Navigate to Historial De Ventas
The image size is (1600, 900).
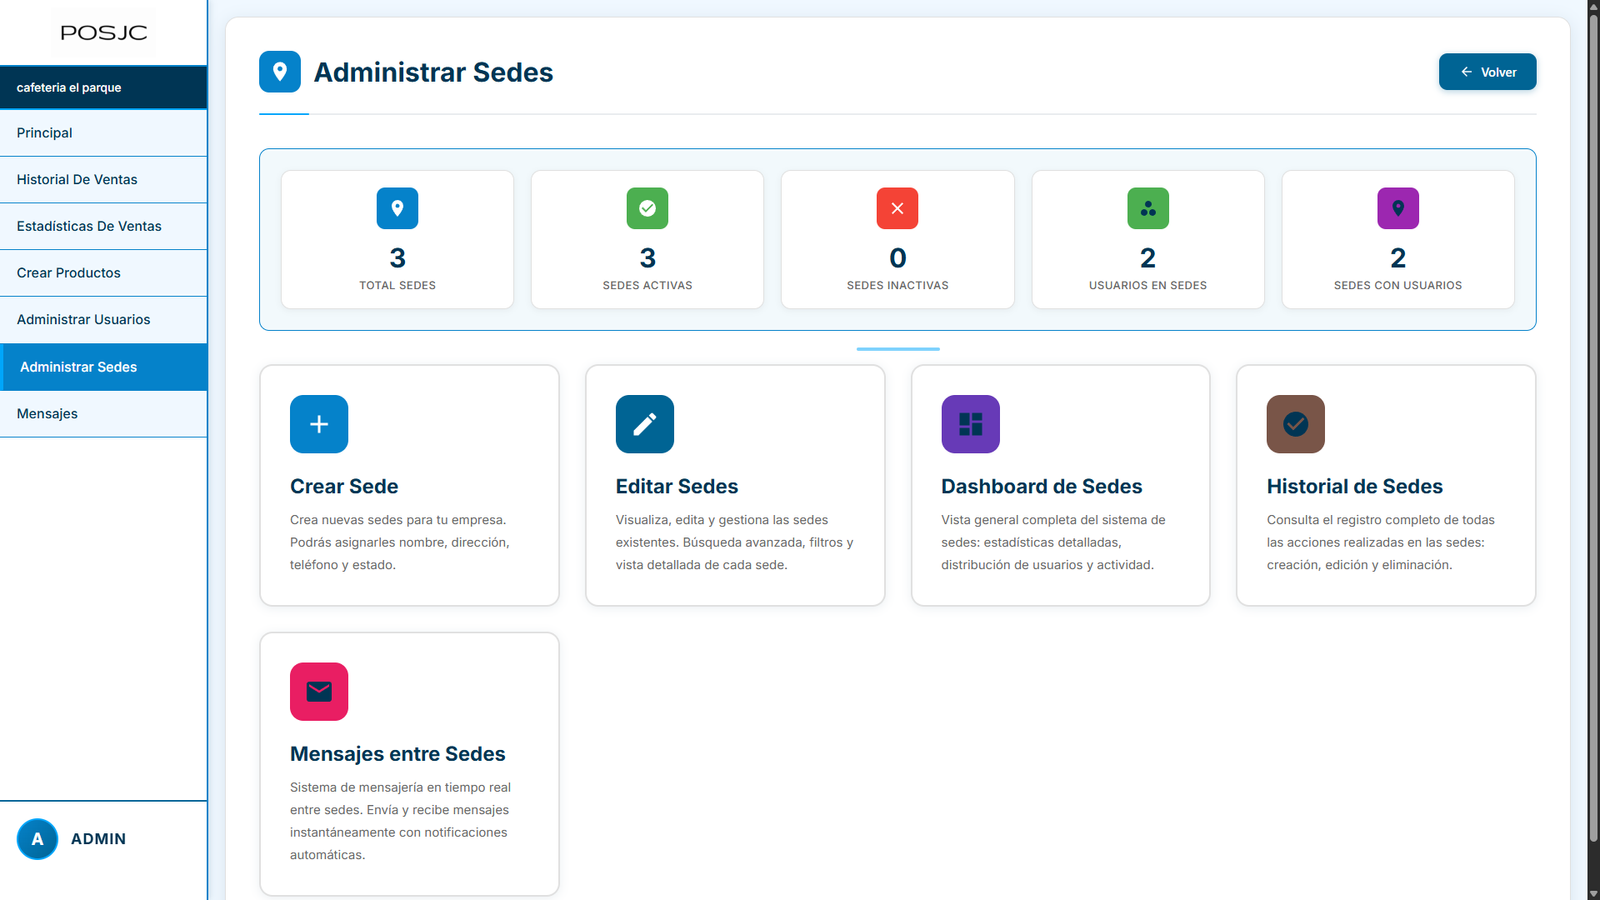pos(77,180)
